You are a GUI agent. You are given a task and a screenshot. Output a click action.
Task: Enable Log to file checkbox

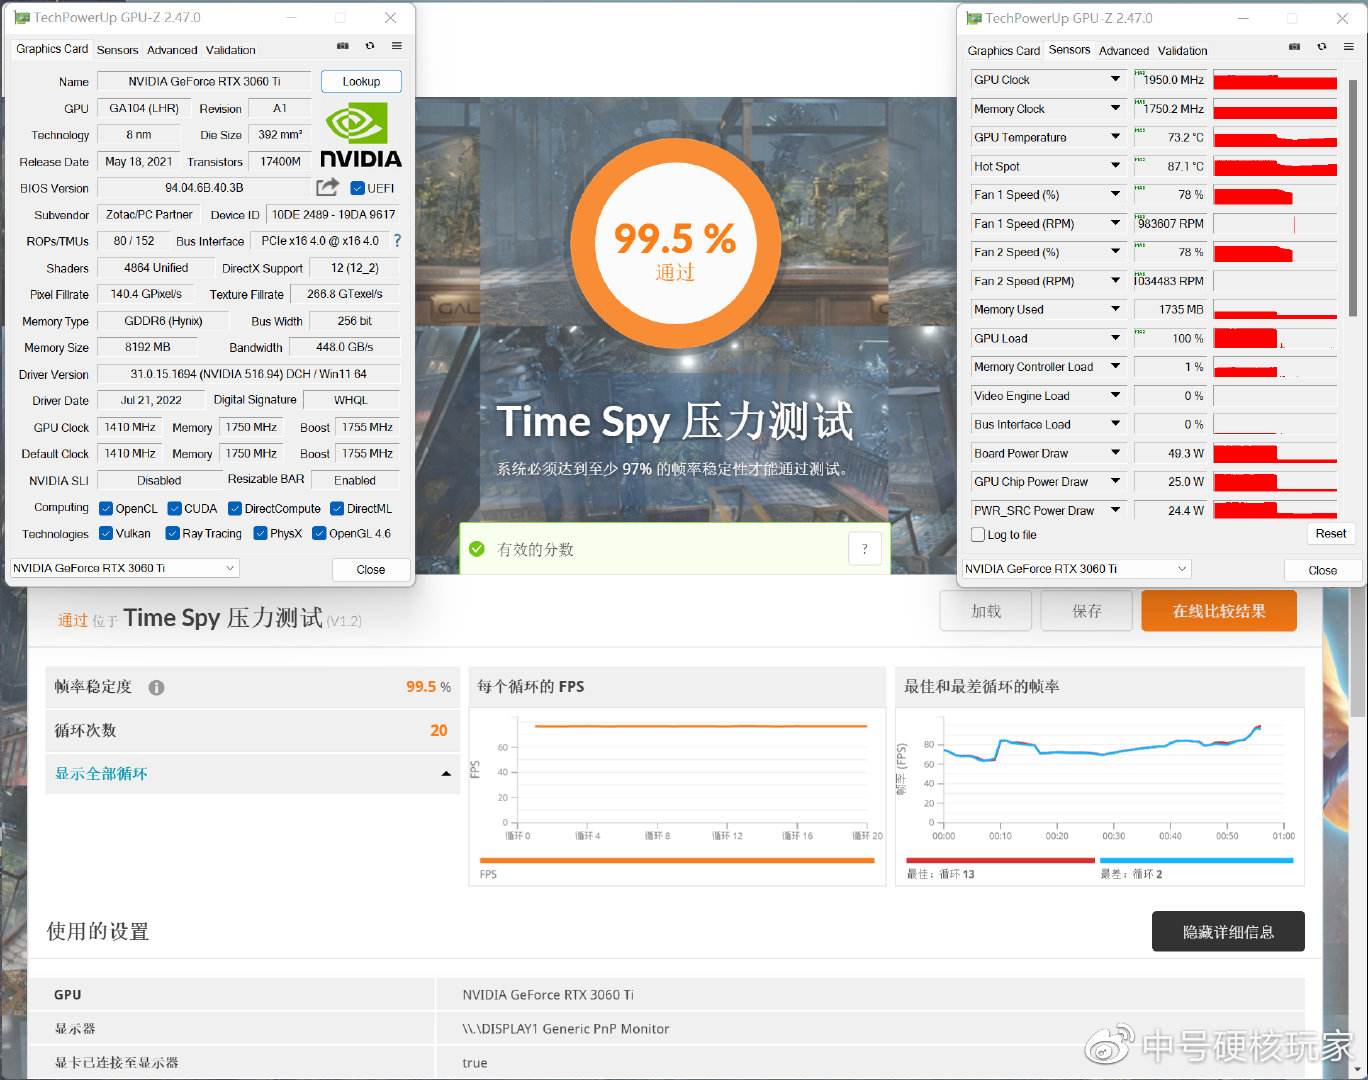pos(978,535)
